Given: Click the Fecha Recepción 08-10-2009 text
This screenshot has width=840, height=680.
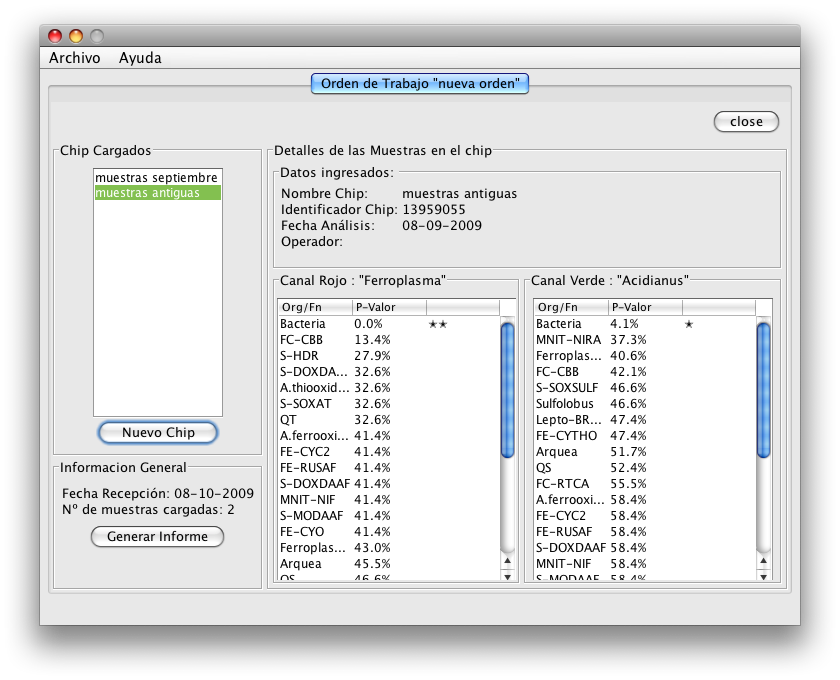Looking at the screenshot, I should (158, 494).
